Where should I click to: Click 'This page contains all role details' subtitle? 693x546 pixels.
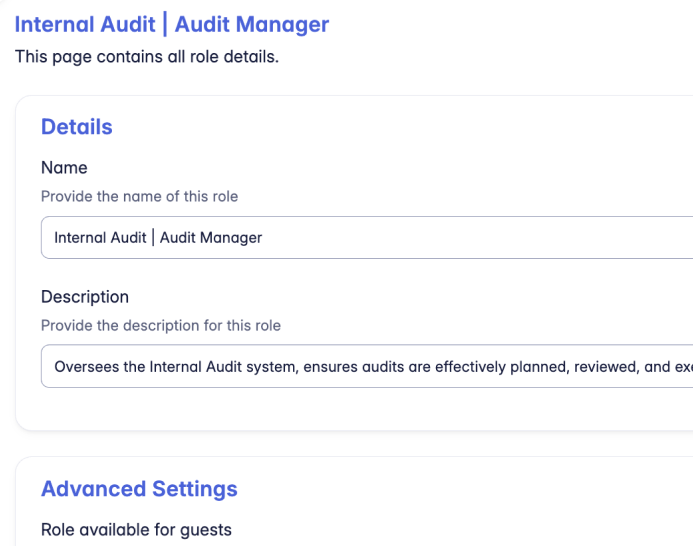tap(146, 57)
